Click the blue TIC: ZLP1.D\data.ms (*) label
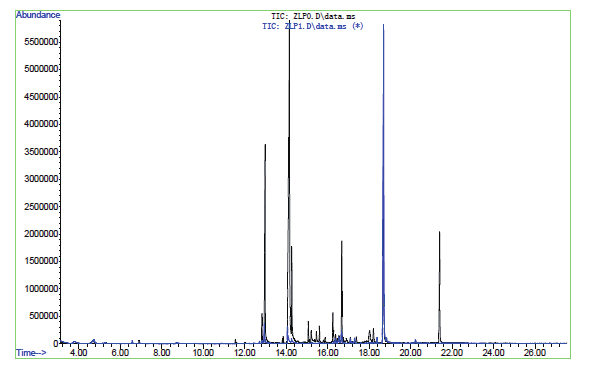This screenshot has width=590, height=371. pos(313,26)
